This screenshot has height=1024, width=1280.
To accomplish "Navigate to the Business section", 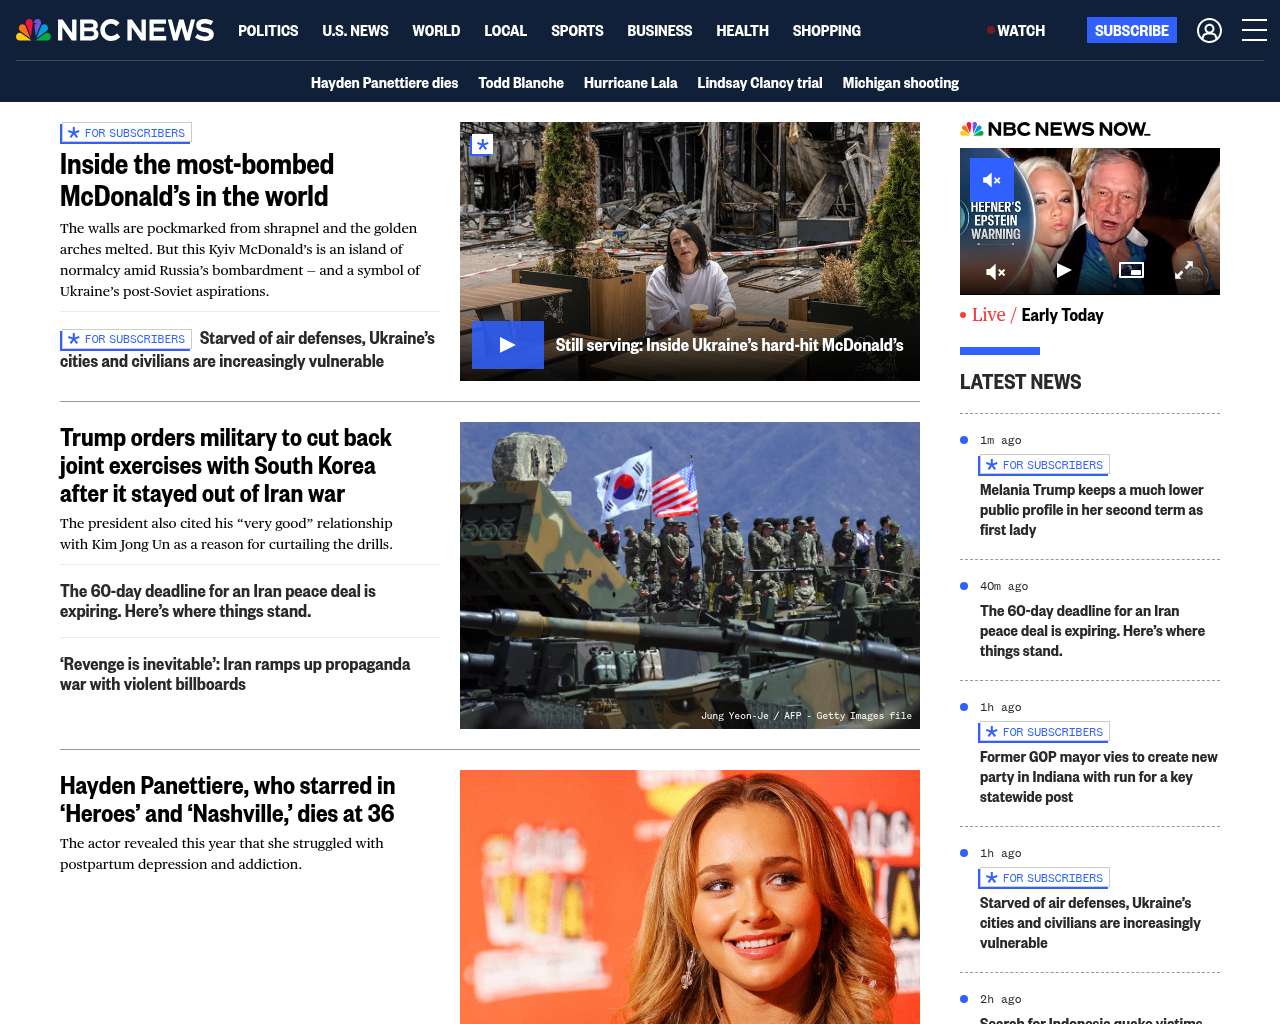I will [659, 31].
